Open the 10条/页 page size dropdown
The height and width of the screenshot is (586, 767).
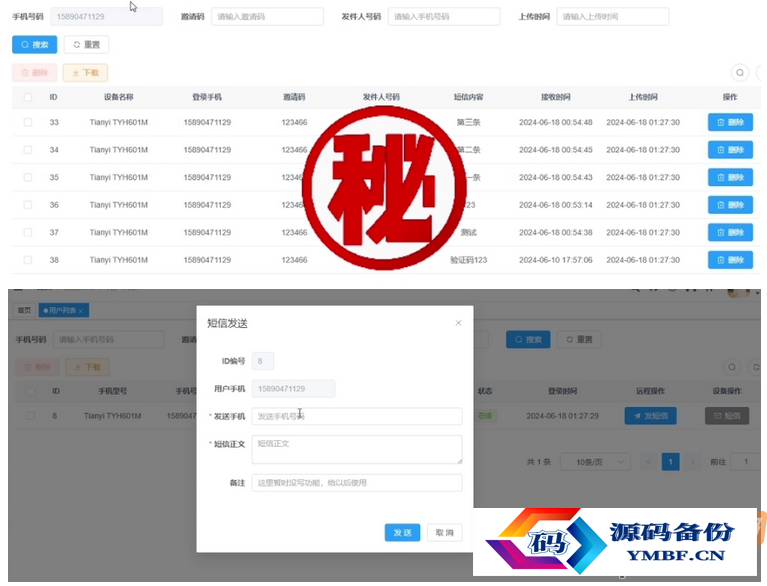pyautogui.click(x=595, y=462)
